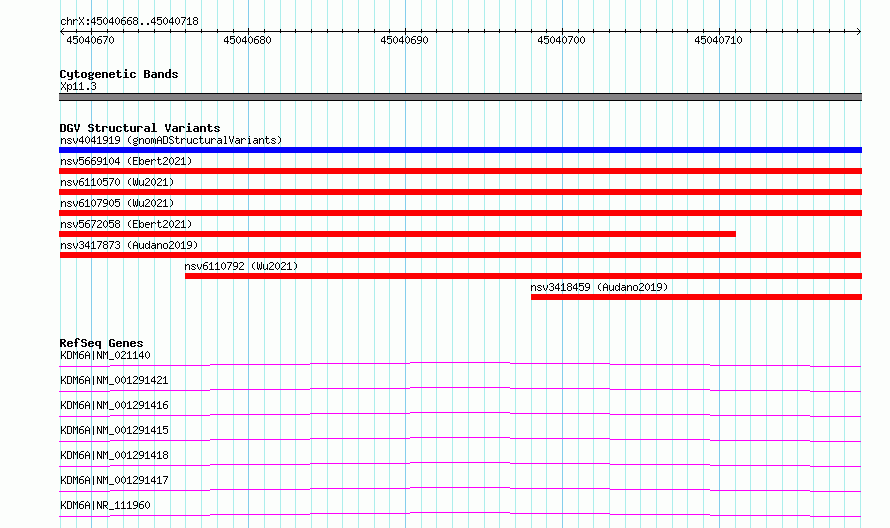This screenshot has width=890, height=528.
Task: Open KDM6A|NM_001291416 transcript
Action: coord(114,405)
